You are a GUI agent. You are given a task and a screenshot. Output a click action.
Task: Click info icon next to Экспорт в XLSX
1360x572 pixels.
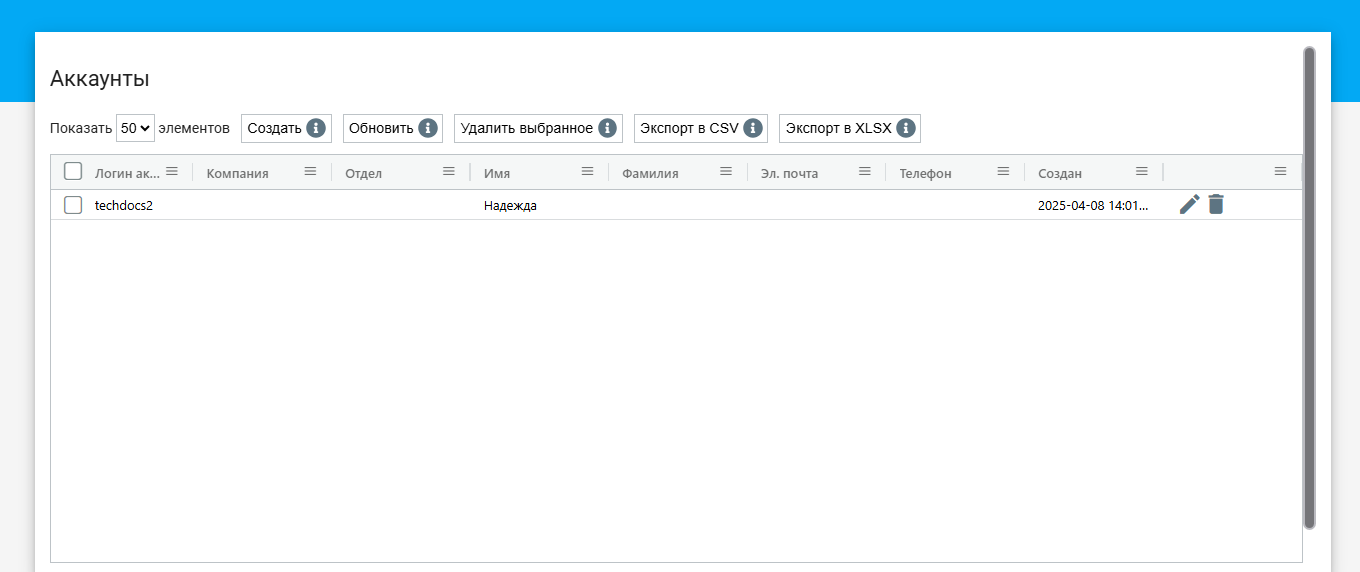(906, 128)
